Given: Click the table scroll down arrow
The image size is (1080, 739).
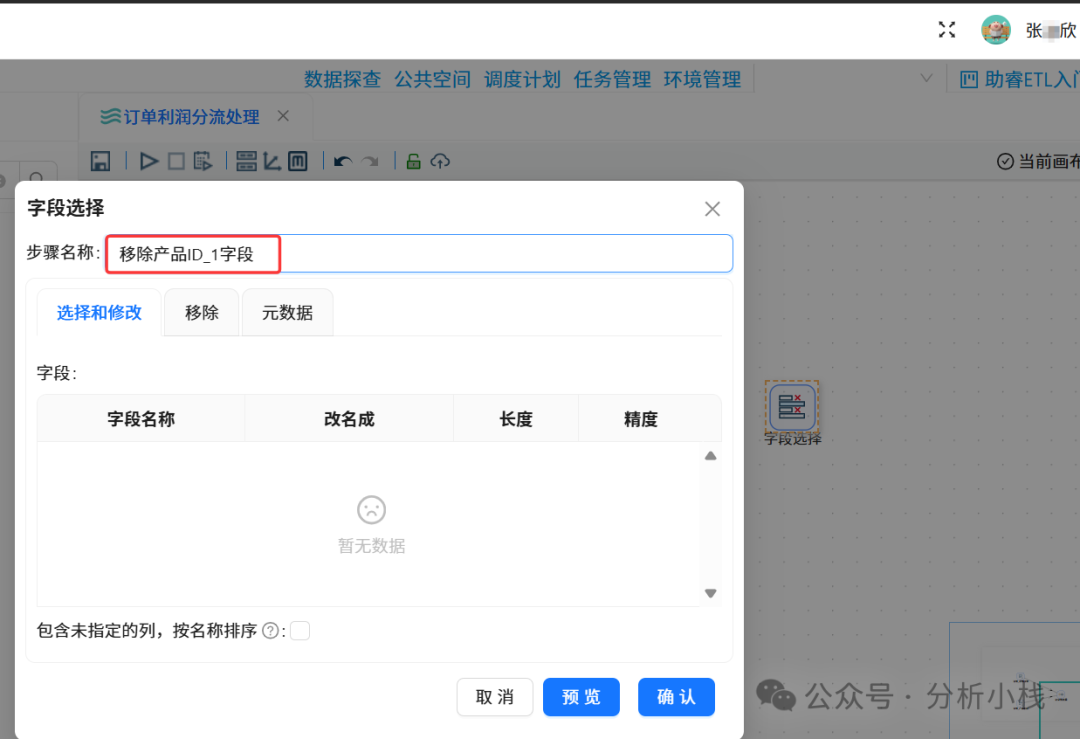Looking at the screenshot, I should (711, 593).
